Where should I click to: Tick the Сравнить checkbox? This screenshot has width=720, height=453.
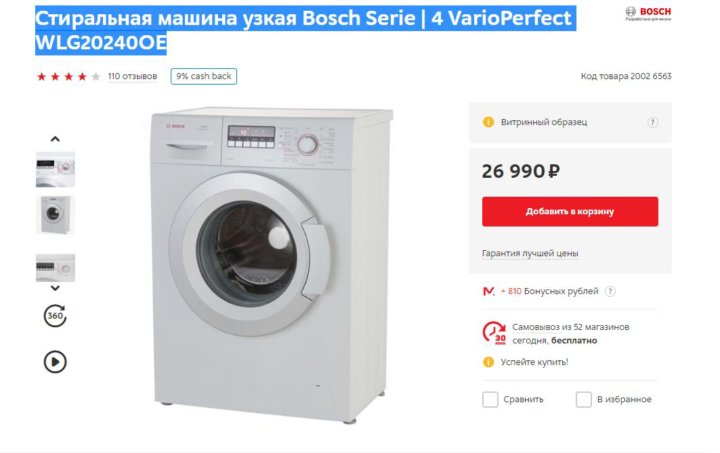(x=490, y=399)
